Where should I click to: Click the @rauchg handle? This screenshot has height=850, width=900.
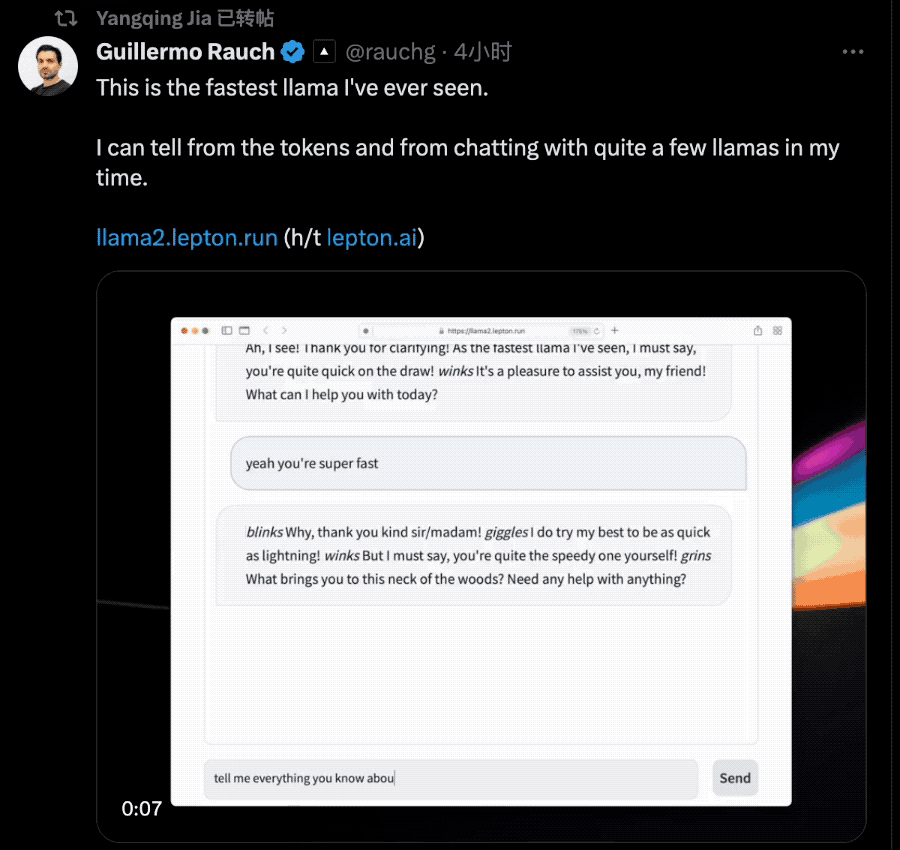click(x=391, y=51)
